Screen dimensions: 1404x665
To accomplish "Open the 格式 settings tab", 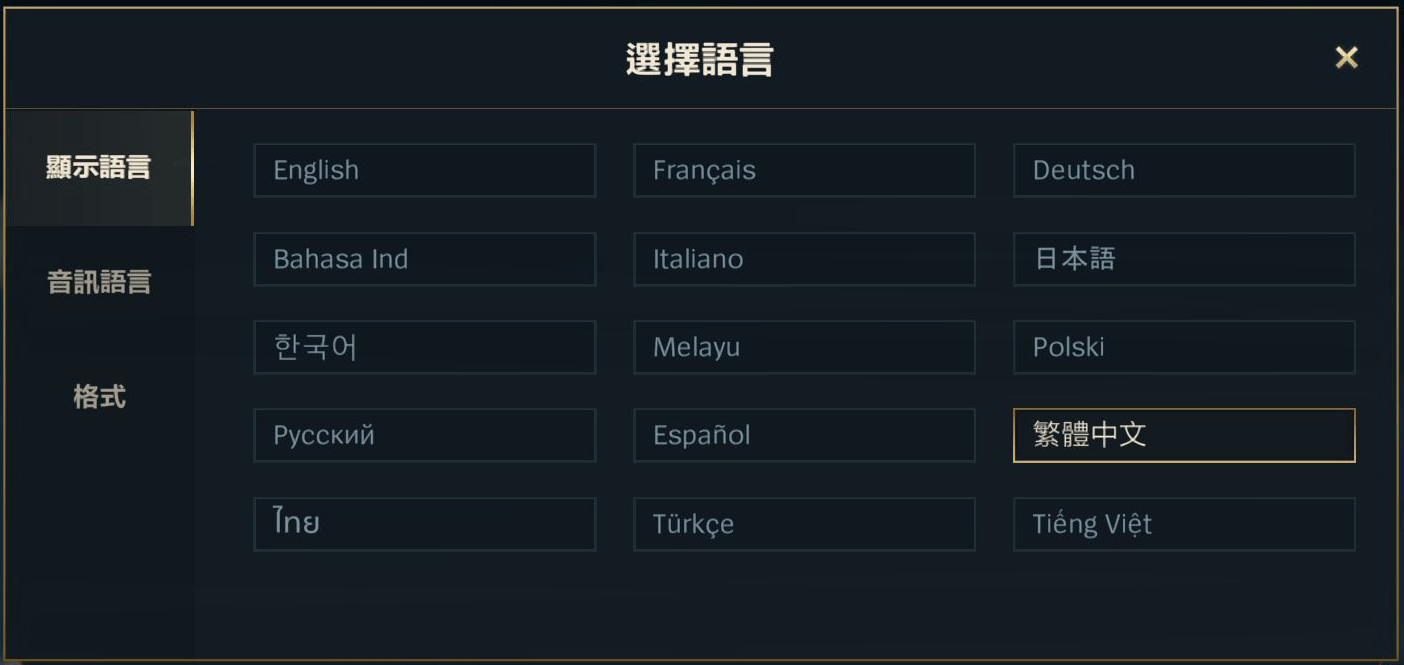I will click(97, 397).
